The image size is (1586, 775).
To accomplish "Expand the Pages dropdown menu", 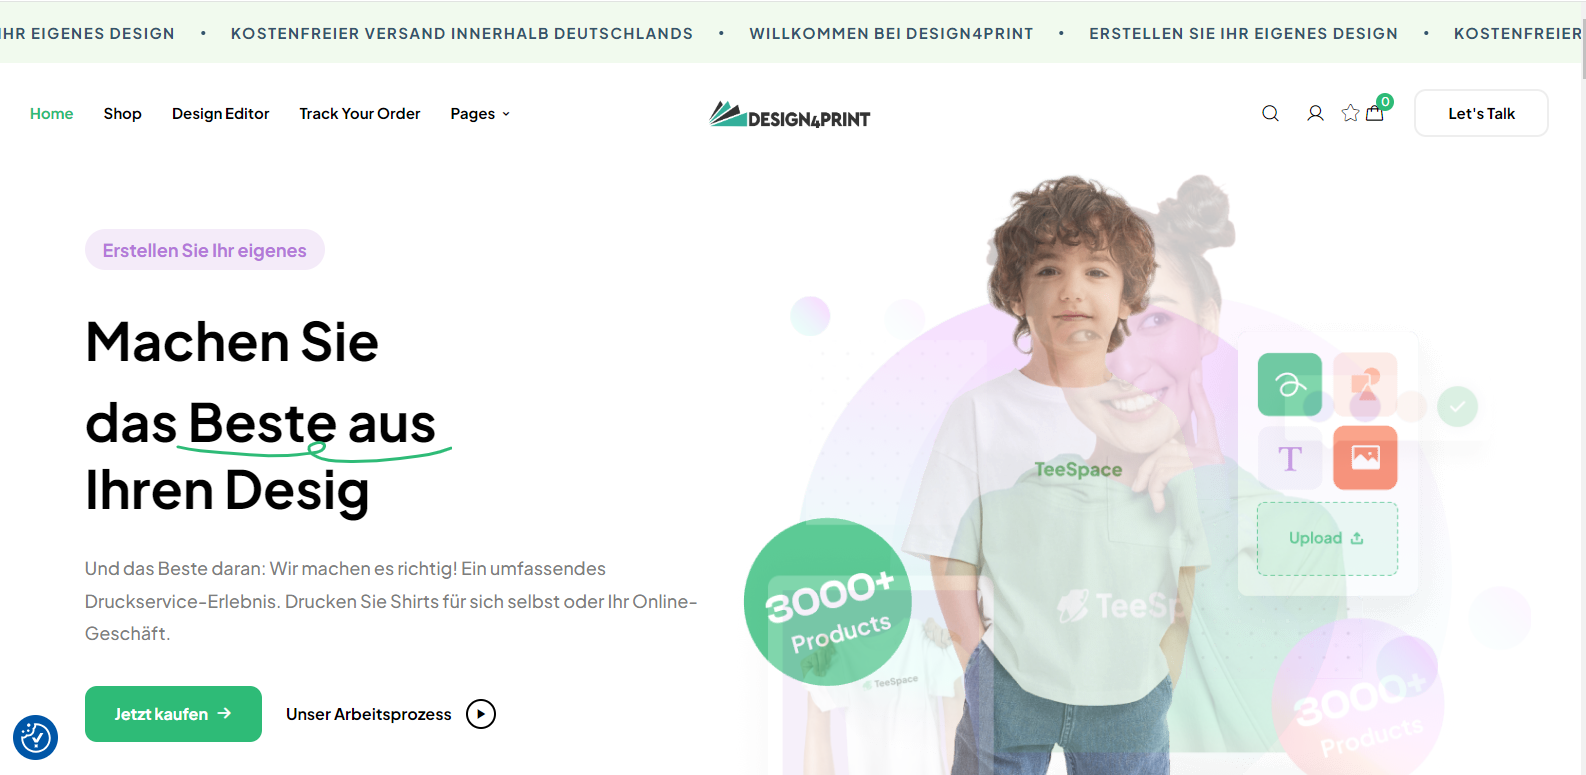I will click(x=480, y=114).
